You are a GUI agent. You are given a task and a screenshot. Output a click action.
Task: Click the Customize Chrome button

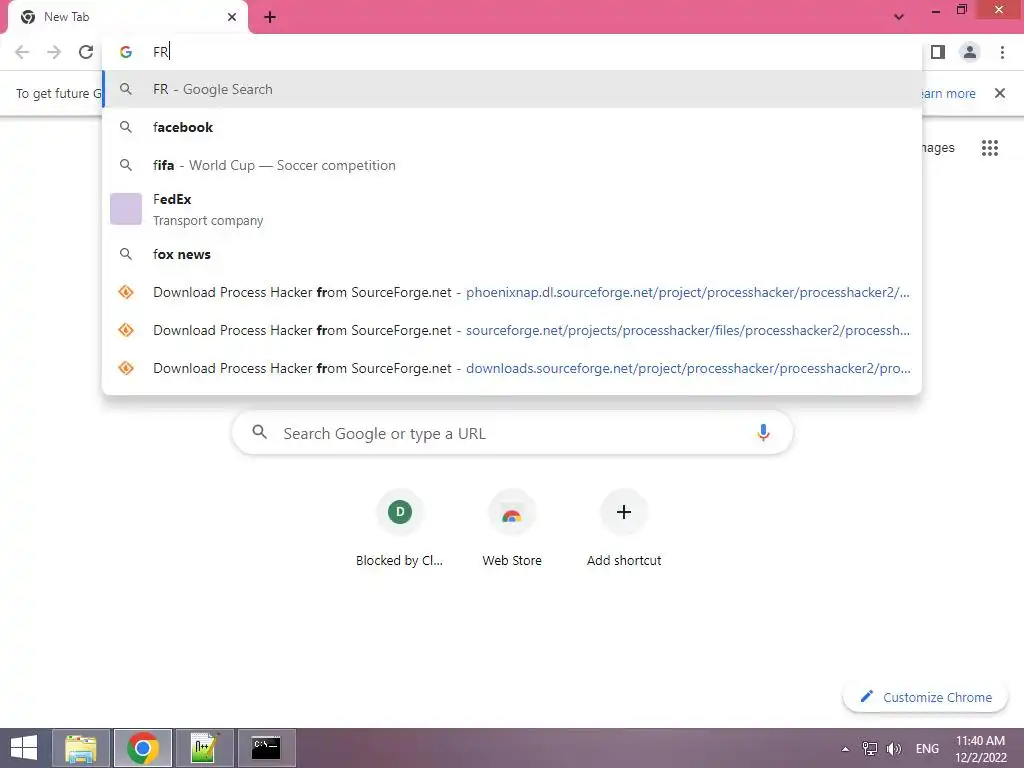coord(925,697)
